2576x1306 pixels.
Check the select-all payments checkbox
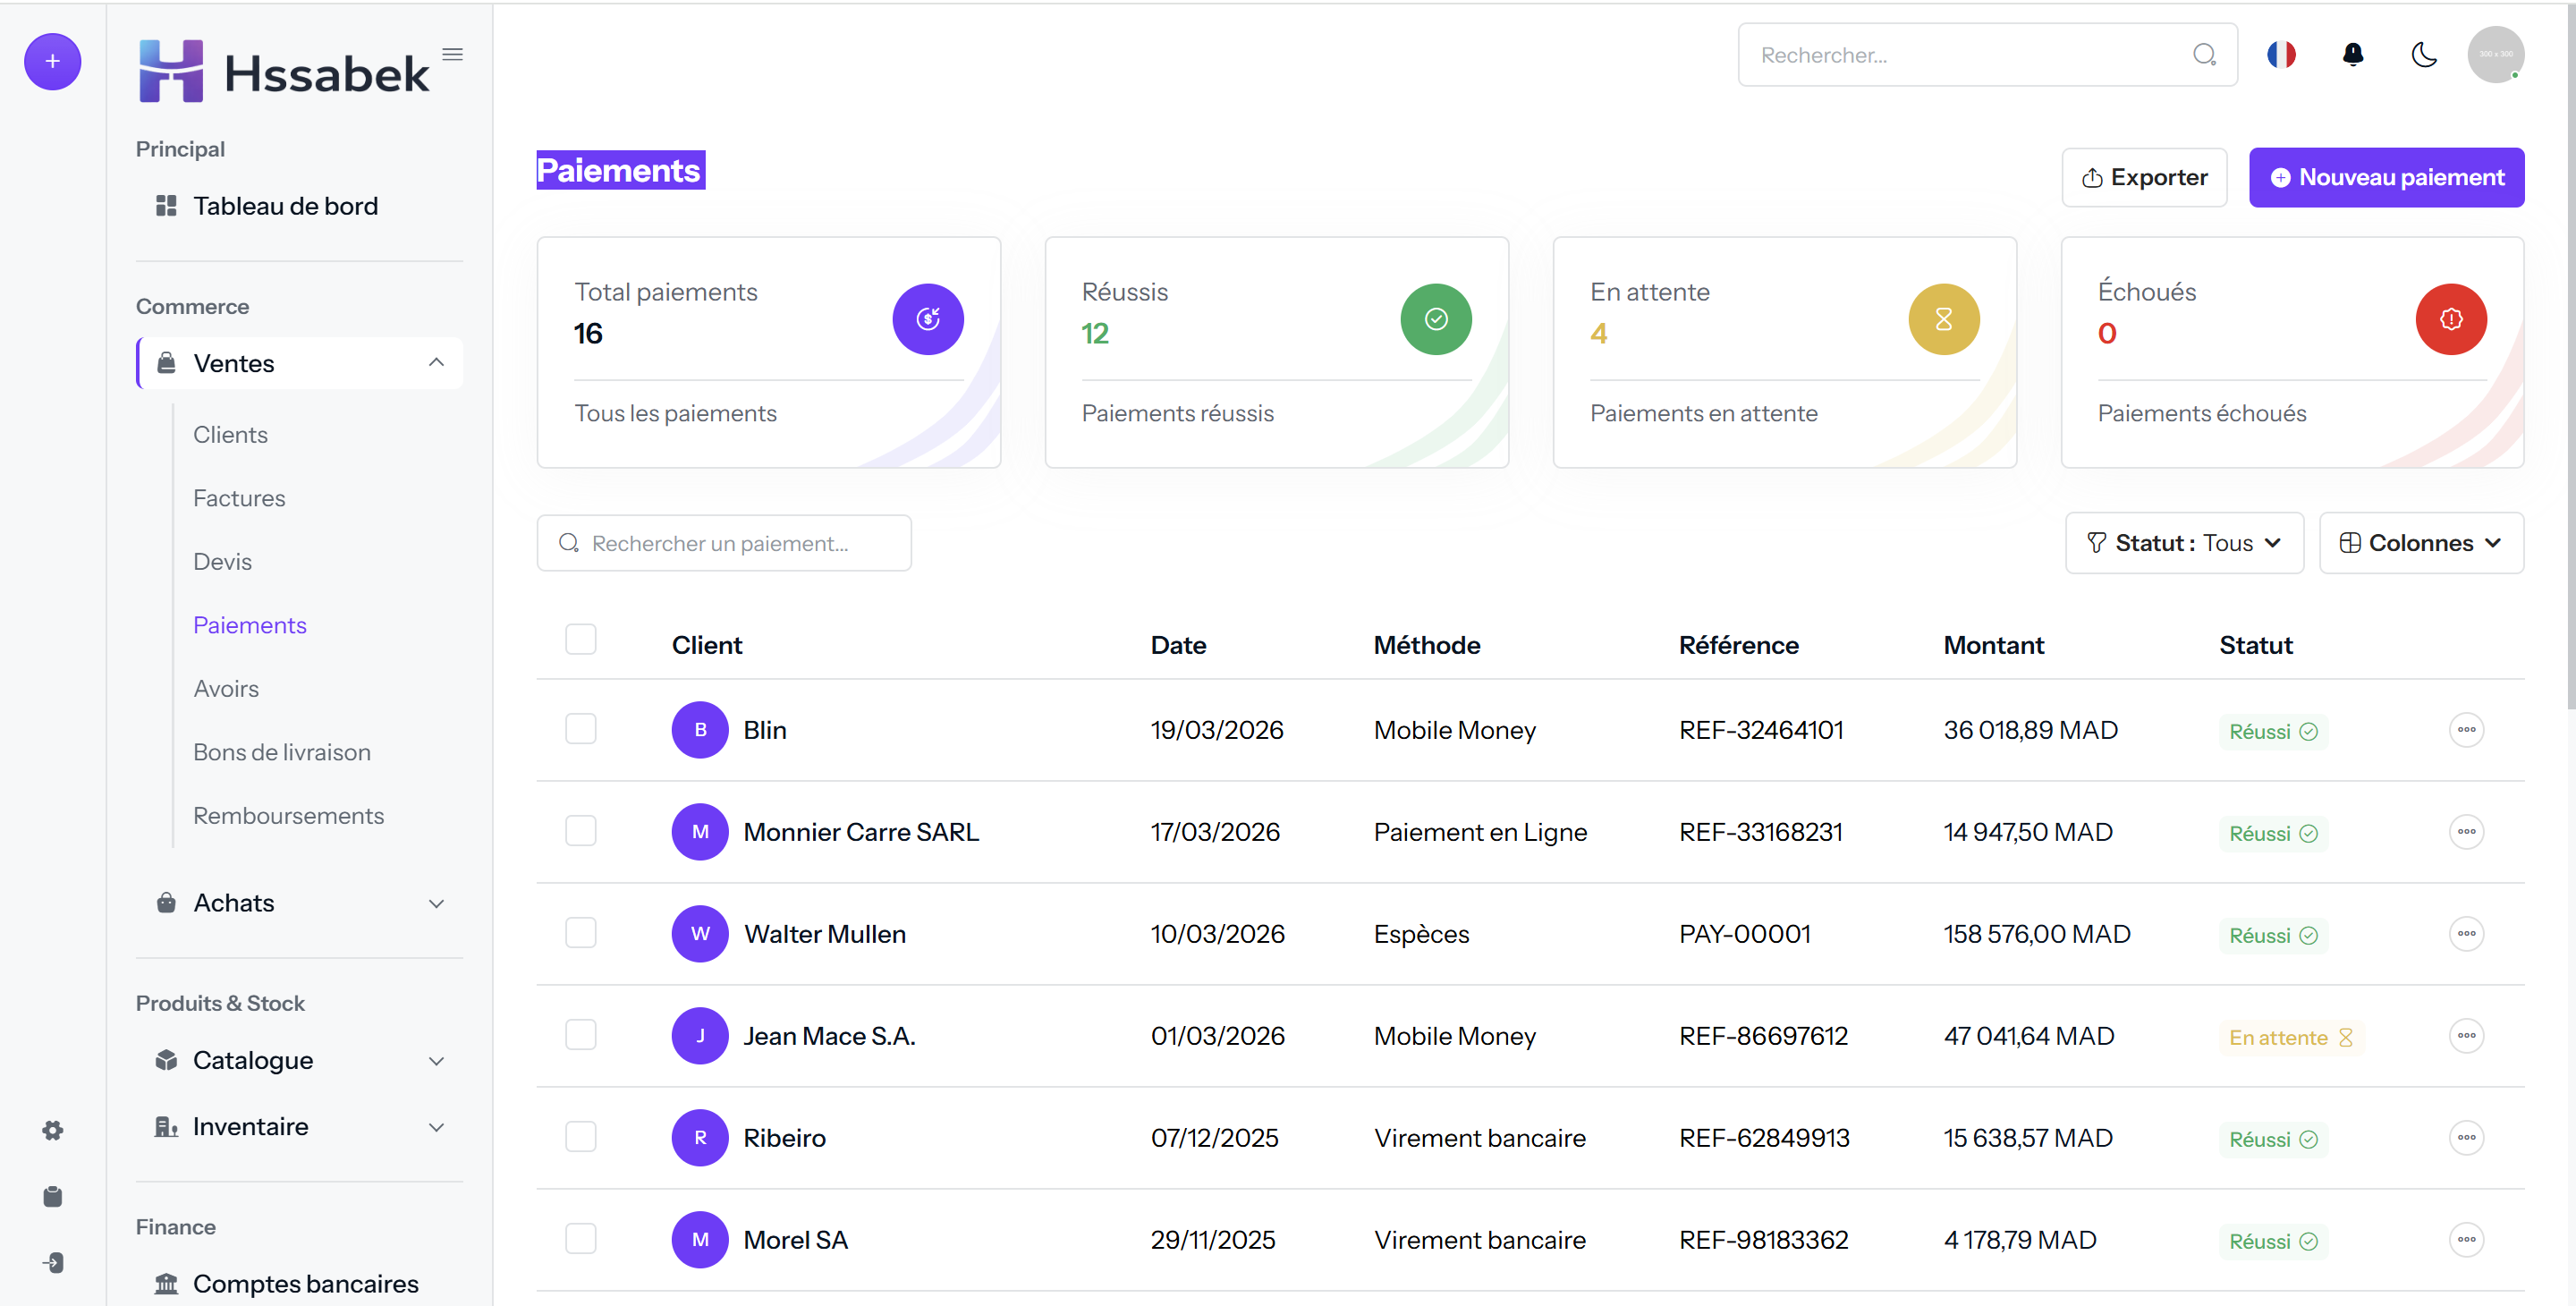[x=581, y=639]
